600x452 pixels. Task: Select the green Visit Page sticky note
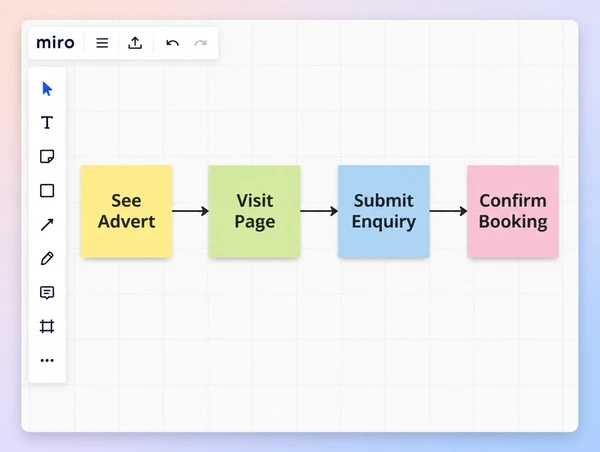(x=254, y=211)
